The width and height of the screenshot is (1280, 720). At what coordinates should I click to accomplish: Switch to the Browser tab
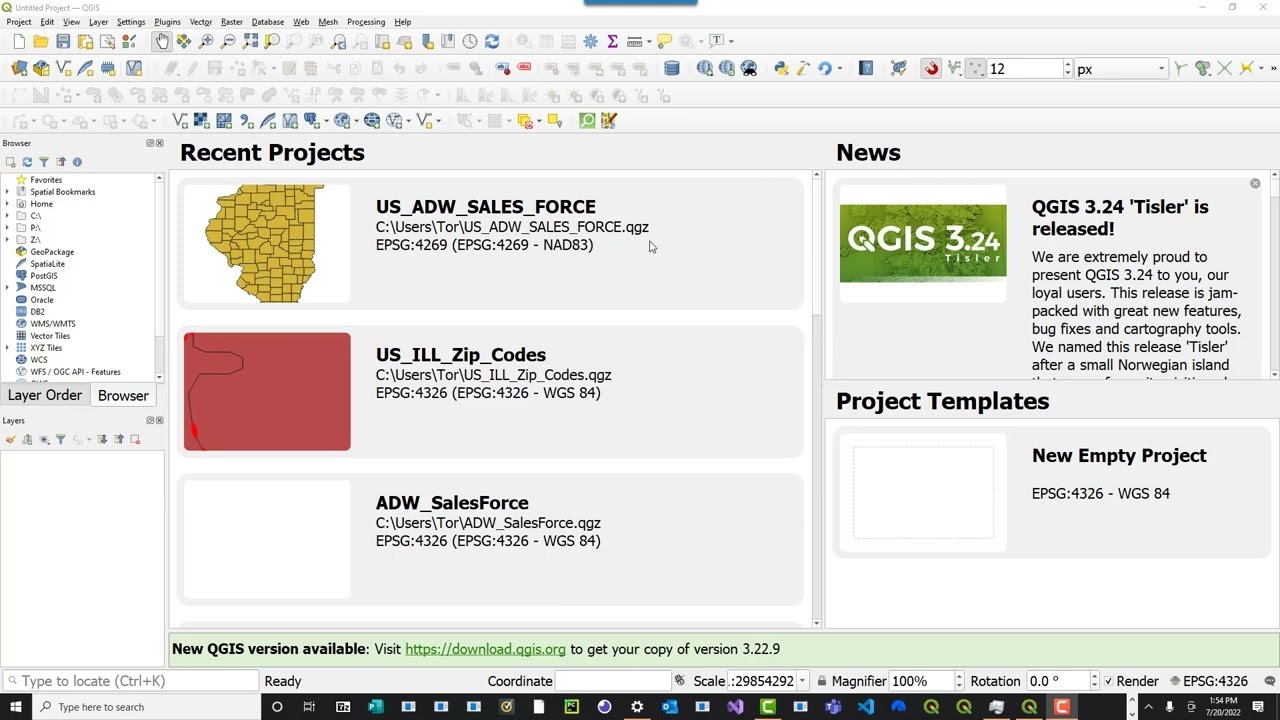point(123,395)
